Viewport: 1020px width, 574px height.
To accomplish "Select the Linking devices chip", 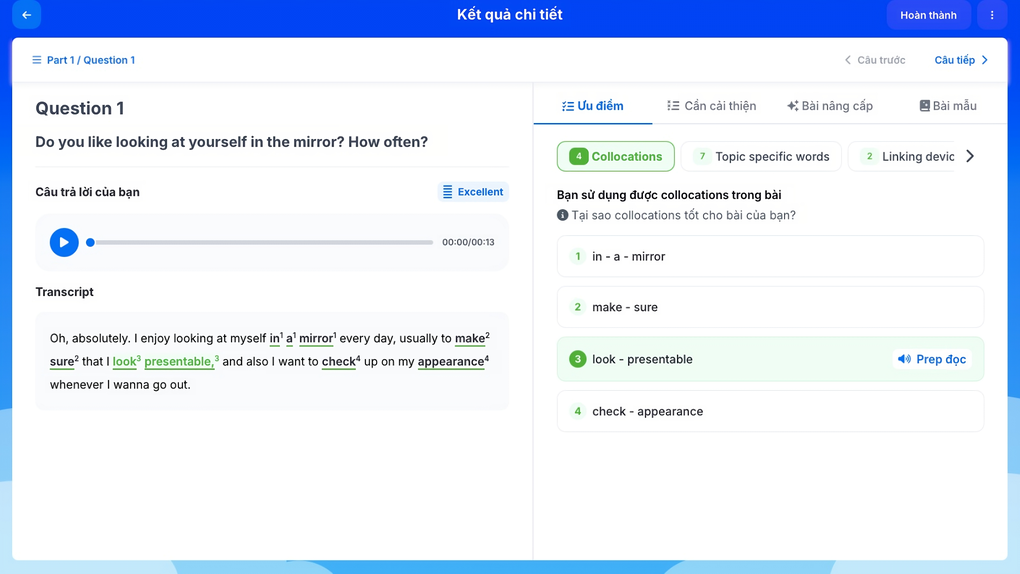I will (x=902, y=156).
